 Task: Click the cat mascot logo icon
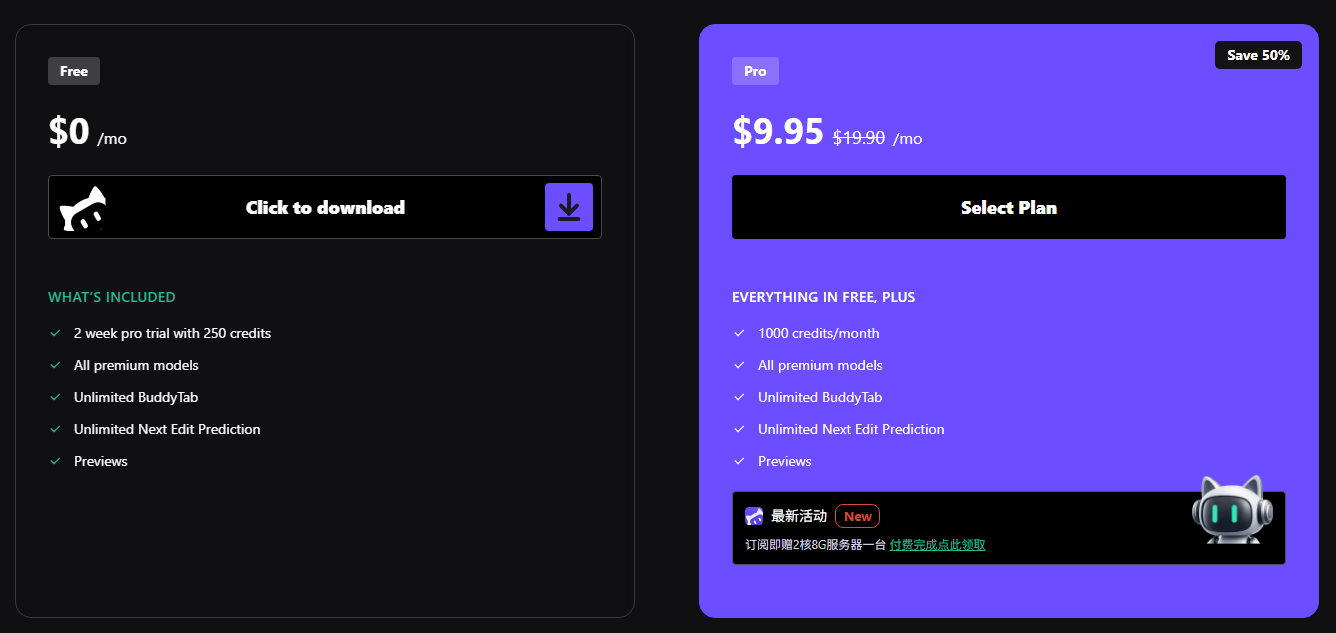[x=83, y=209]
